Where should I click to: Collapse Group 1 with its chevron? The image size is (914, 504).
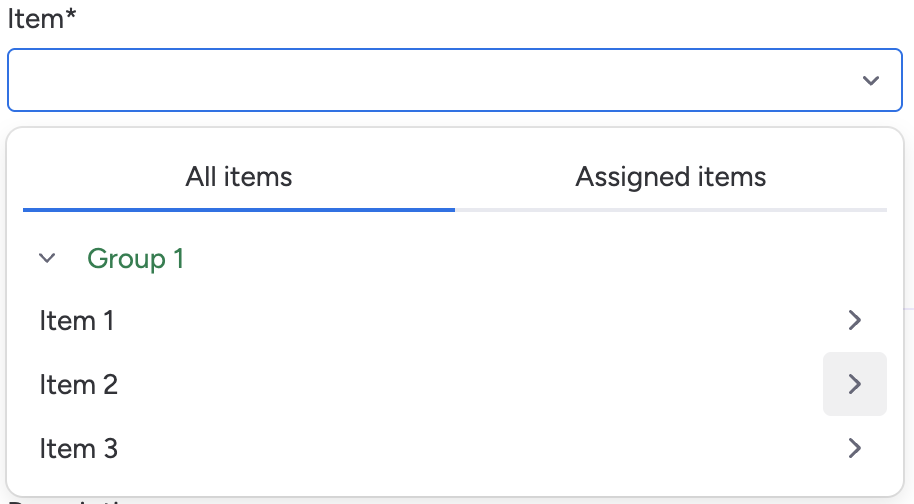tap(46, 259)
